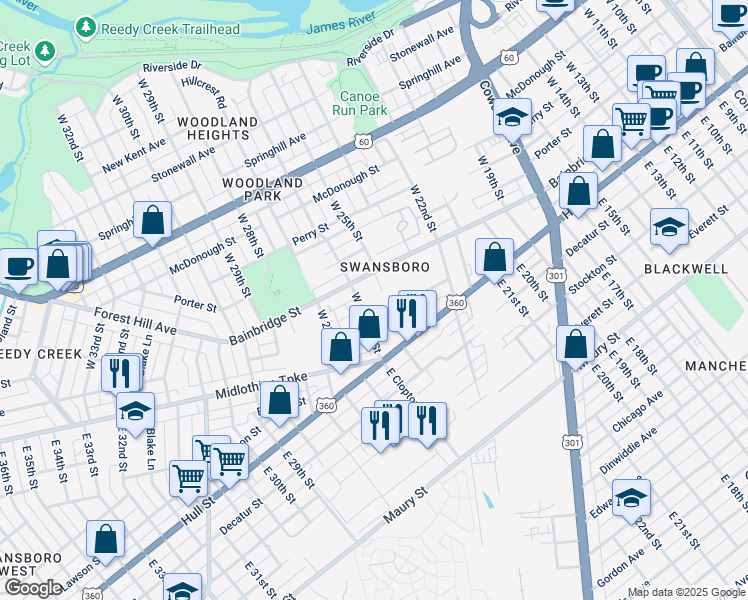The height and width of the screenshot is (600, 748).
Task: Select the Chicago Ave street label
Action: [638, 411]
